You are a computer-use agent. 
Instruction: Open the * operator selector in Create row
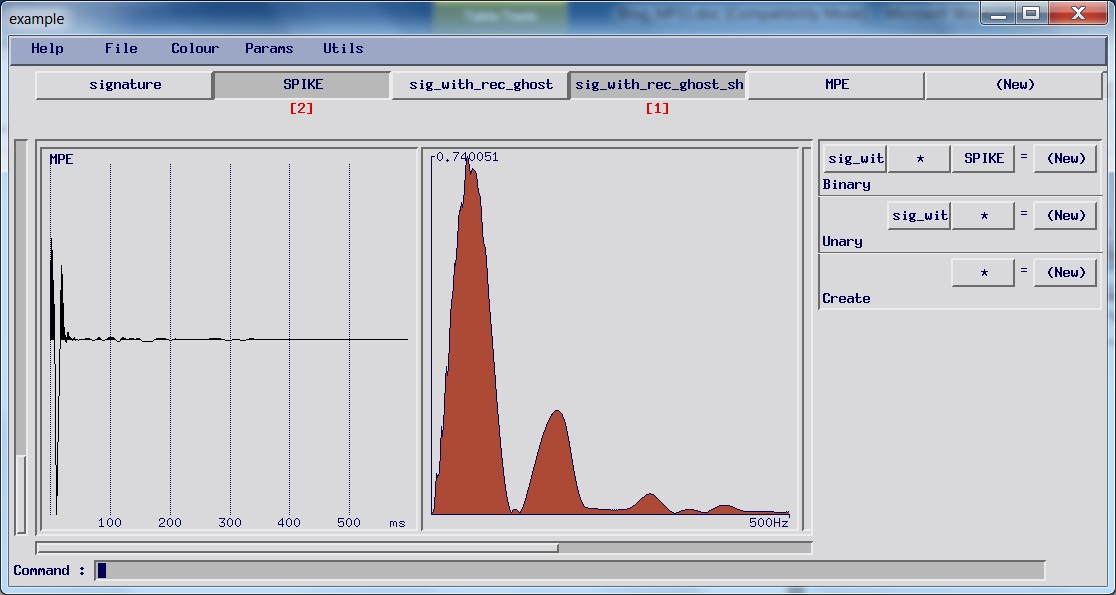point(982,271)
